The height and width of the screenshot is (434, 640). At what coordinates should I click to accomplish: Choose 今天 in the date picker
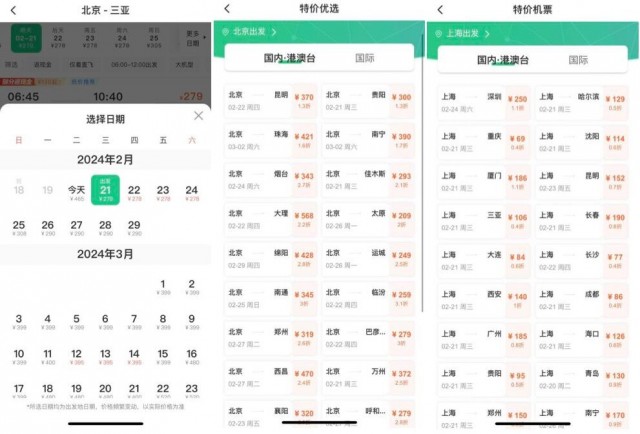(76, 192)
